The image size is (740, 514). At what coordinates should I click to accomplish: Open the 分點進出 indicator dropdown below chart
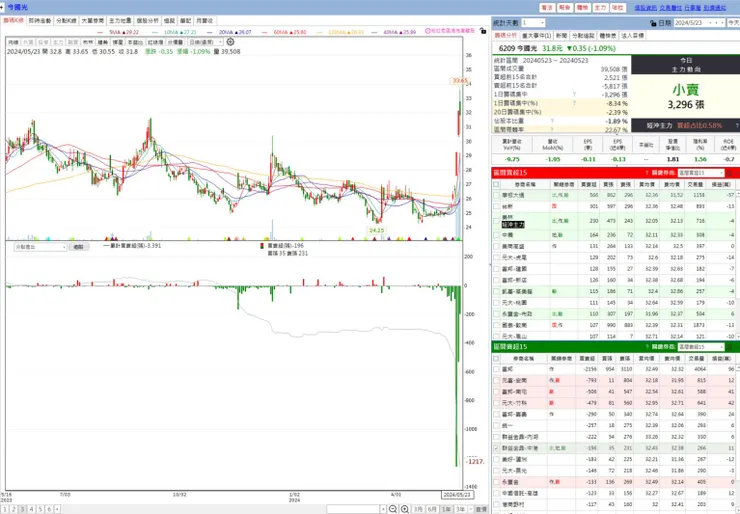coord(40,247)
